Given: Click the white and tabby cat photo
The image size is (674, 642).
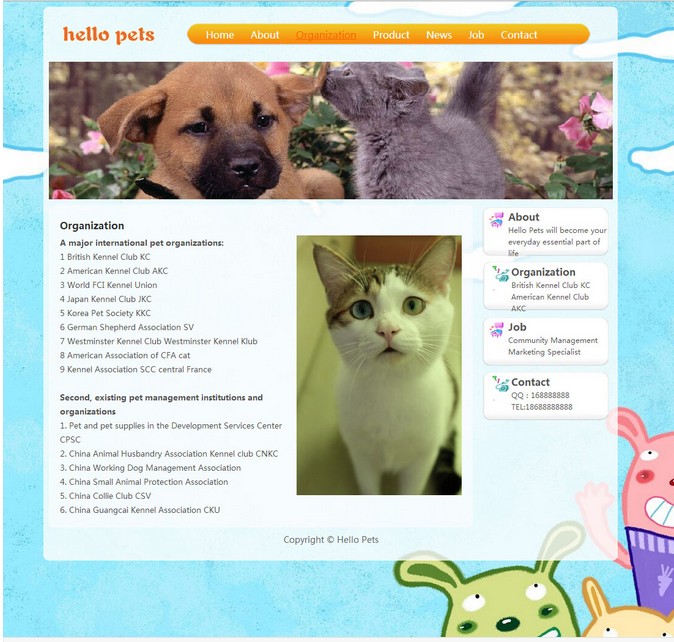Looking at the screenshot, I should [379, 365].
